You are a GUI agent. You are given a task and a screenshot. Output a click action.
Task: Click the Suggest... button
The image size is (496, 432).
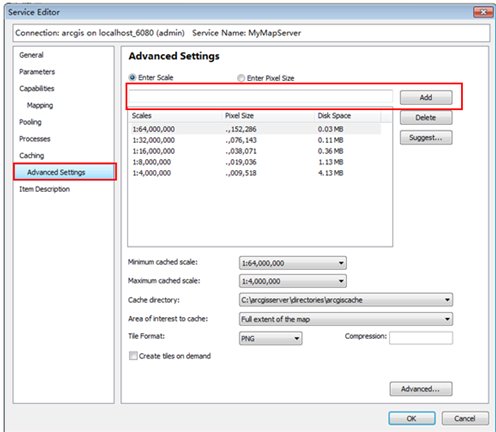[x=426, y=138]
